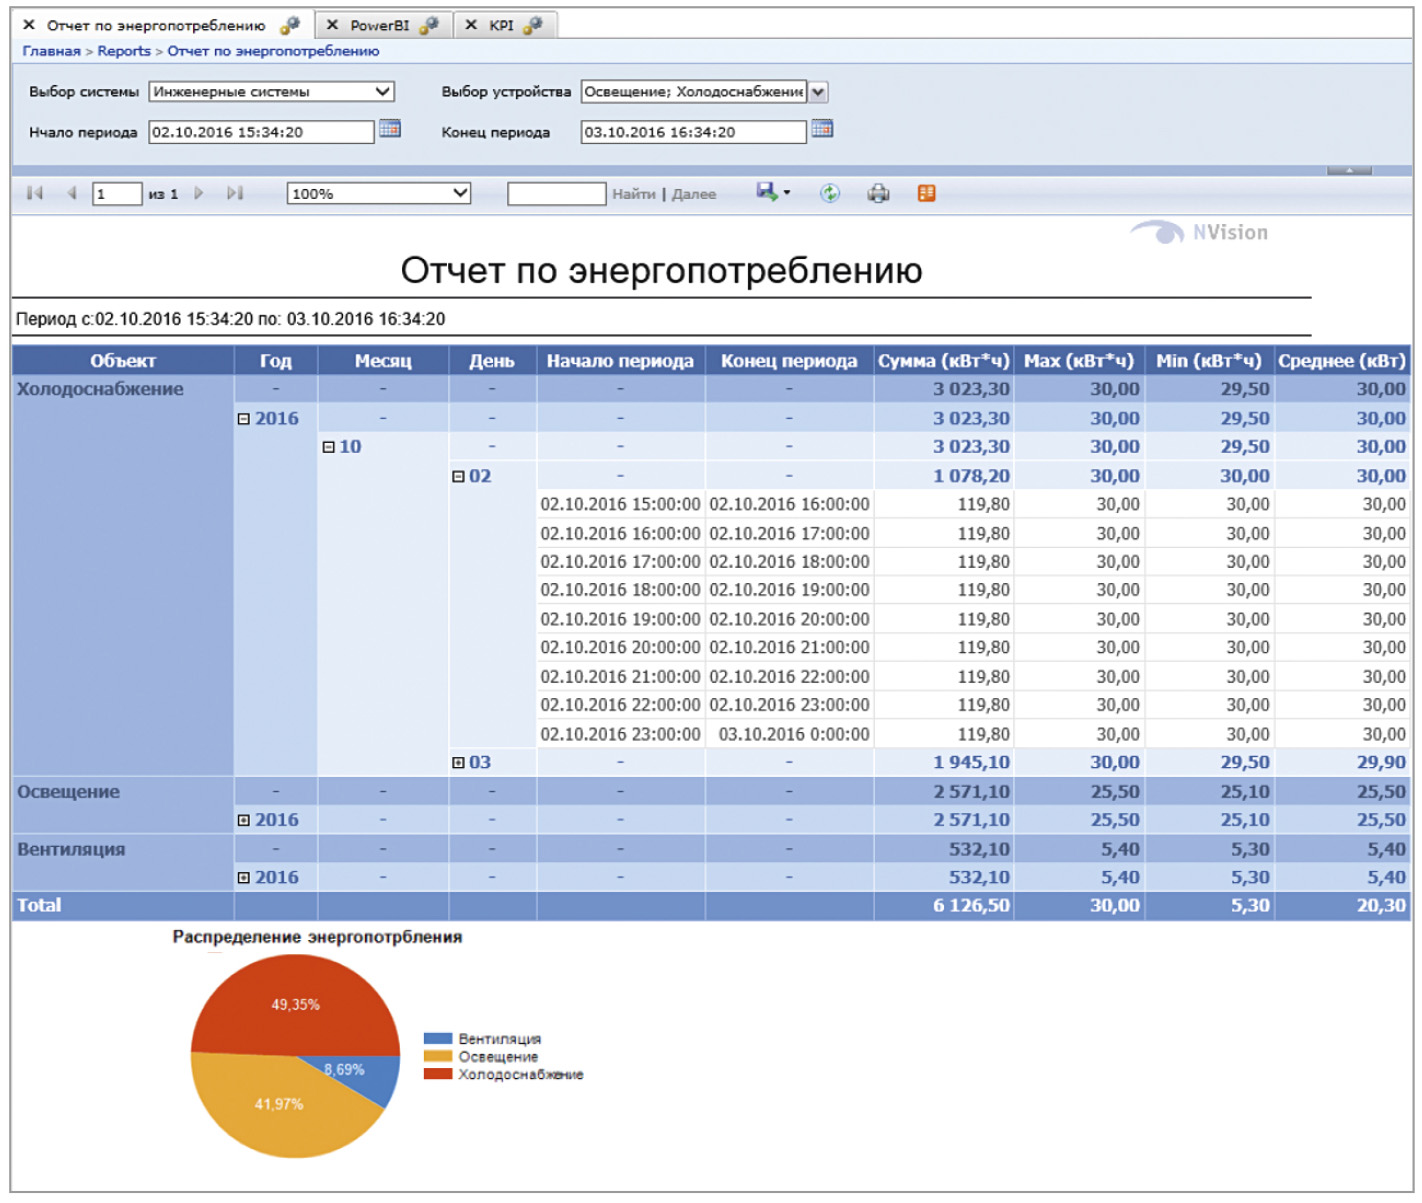Screen dimensions: 1422x1203
Task: Click orange Освещение legend swatch
Action: click(438, 1057)
